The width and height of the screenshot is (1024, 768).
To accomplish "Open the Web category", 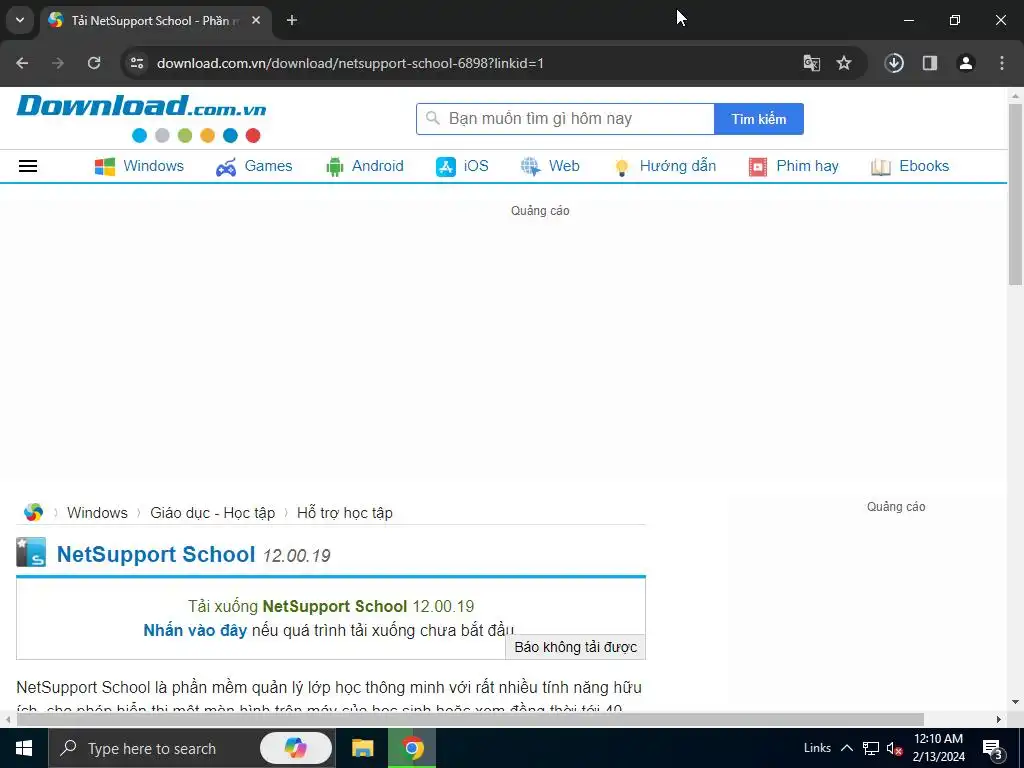I will (x=550, y=166).
